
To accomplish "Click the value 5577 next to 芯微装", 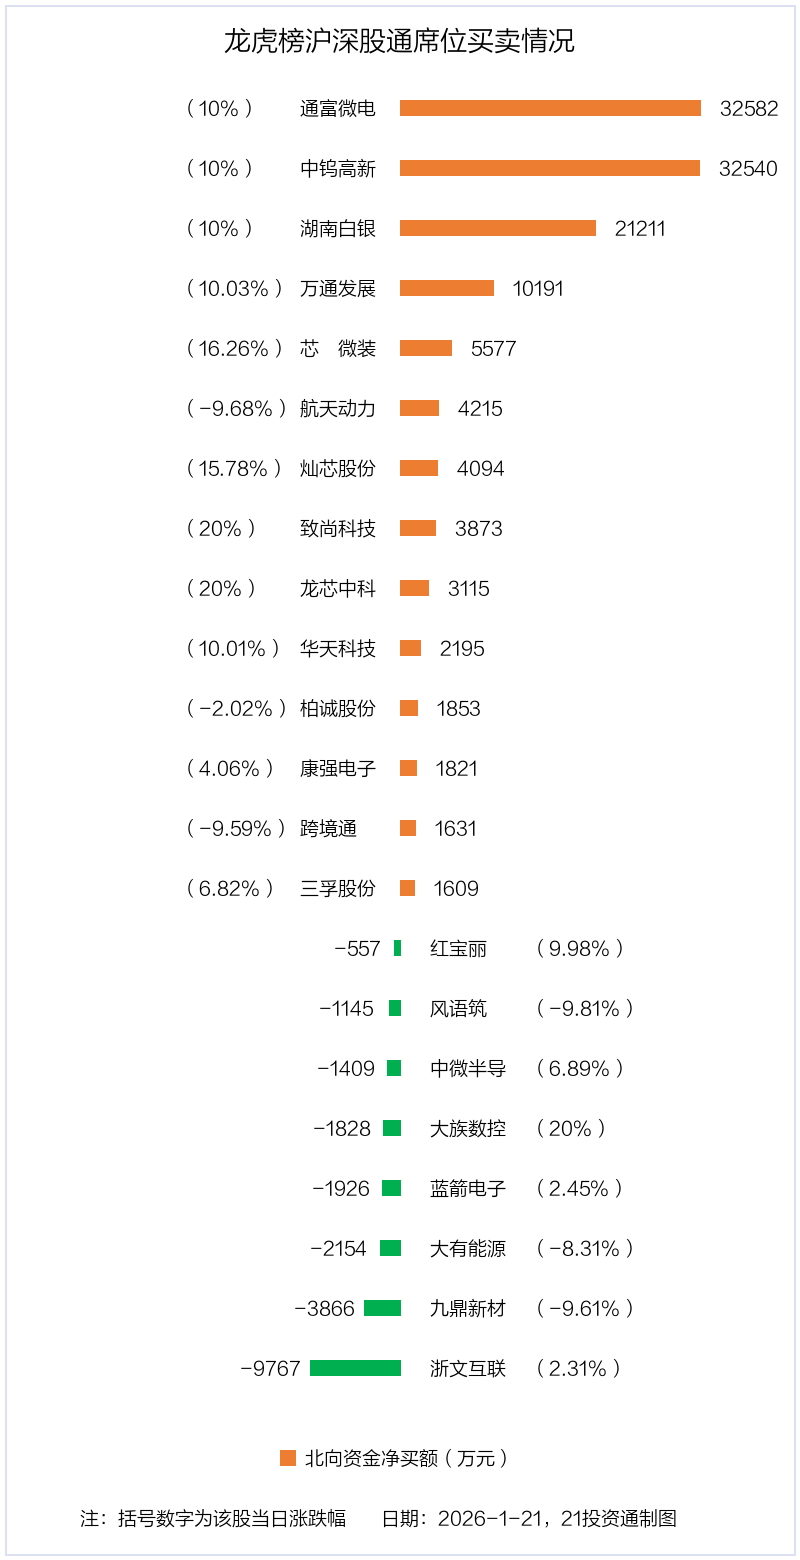I will pyautogui.click(x=493, y=348).
